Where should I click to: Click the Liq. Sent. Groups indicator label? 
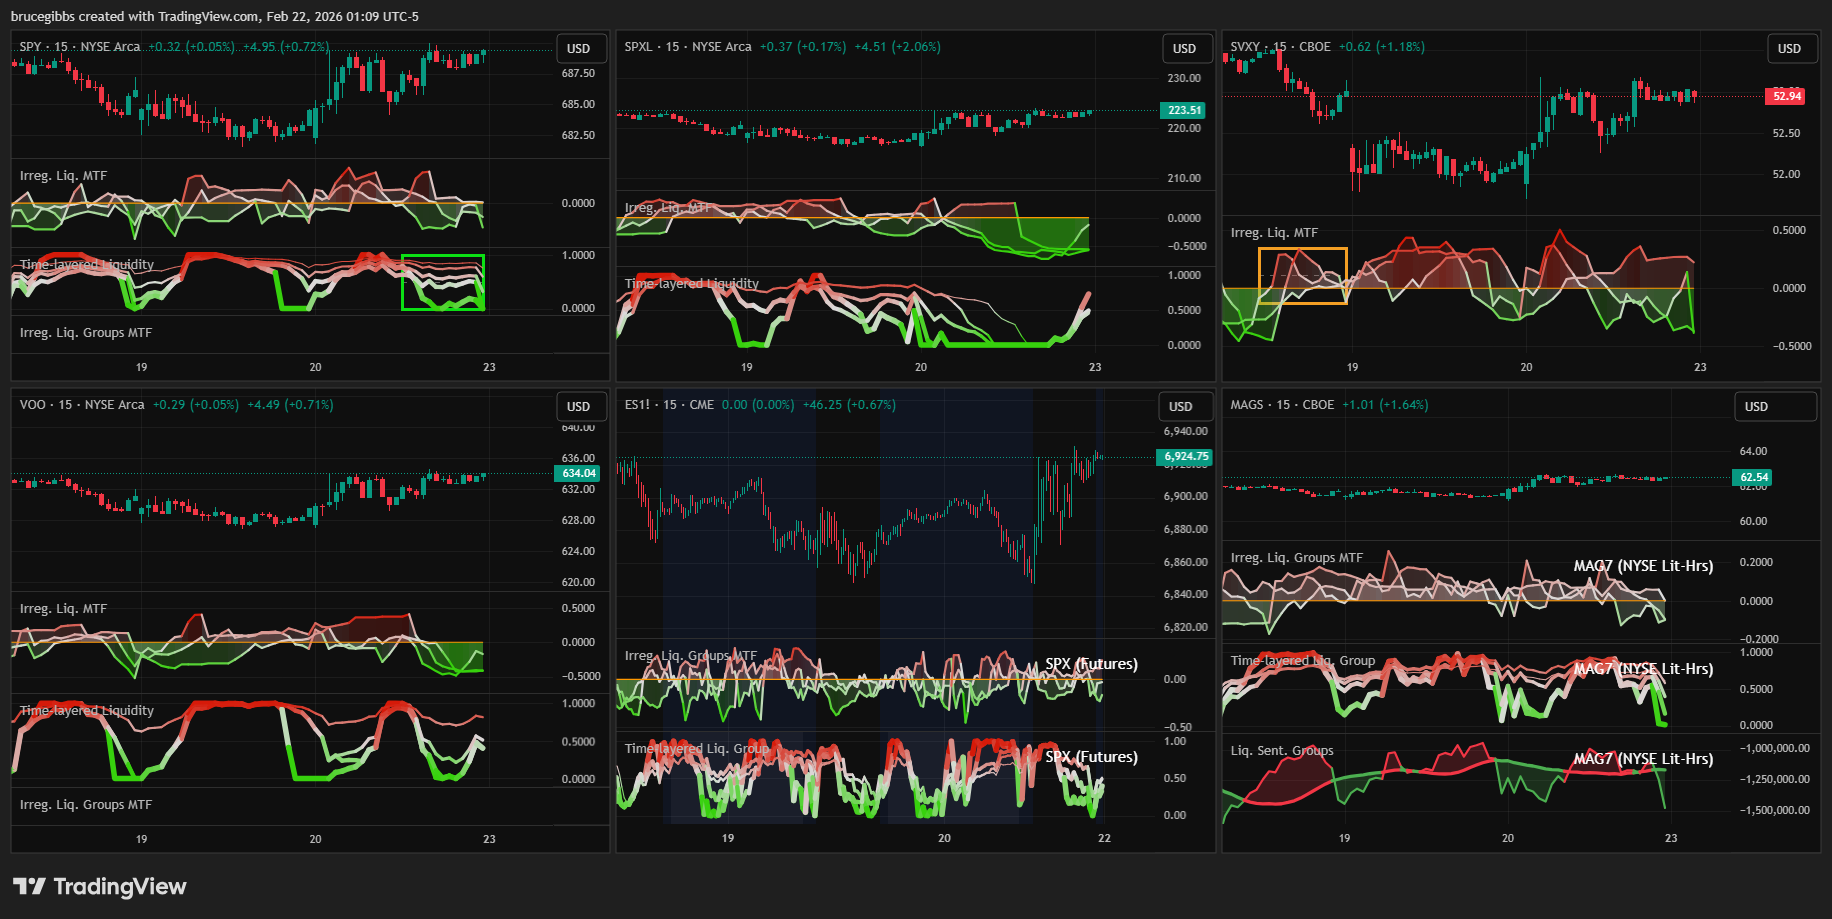pyautogui.click(x=1282, y=751)
